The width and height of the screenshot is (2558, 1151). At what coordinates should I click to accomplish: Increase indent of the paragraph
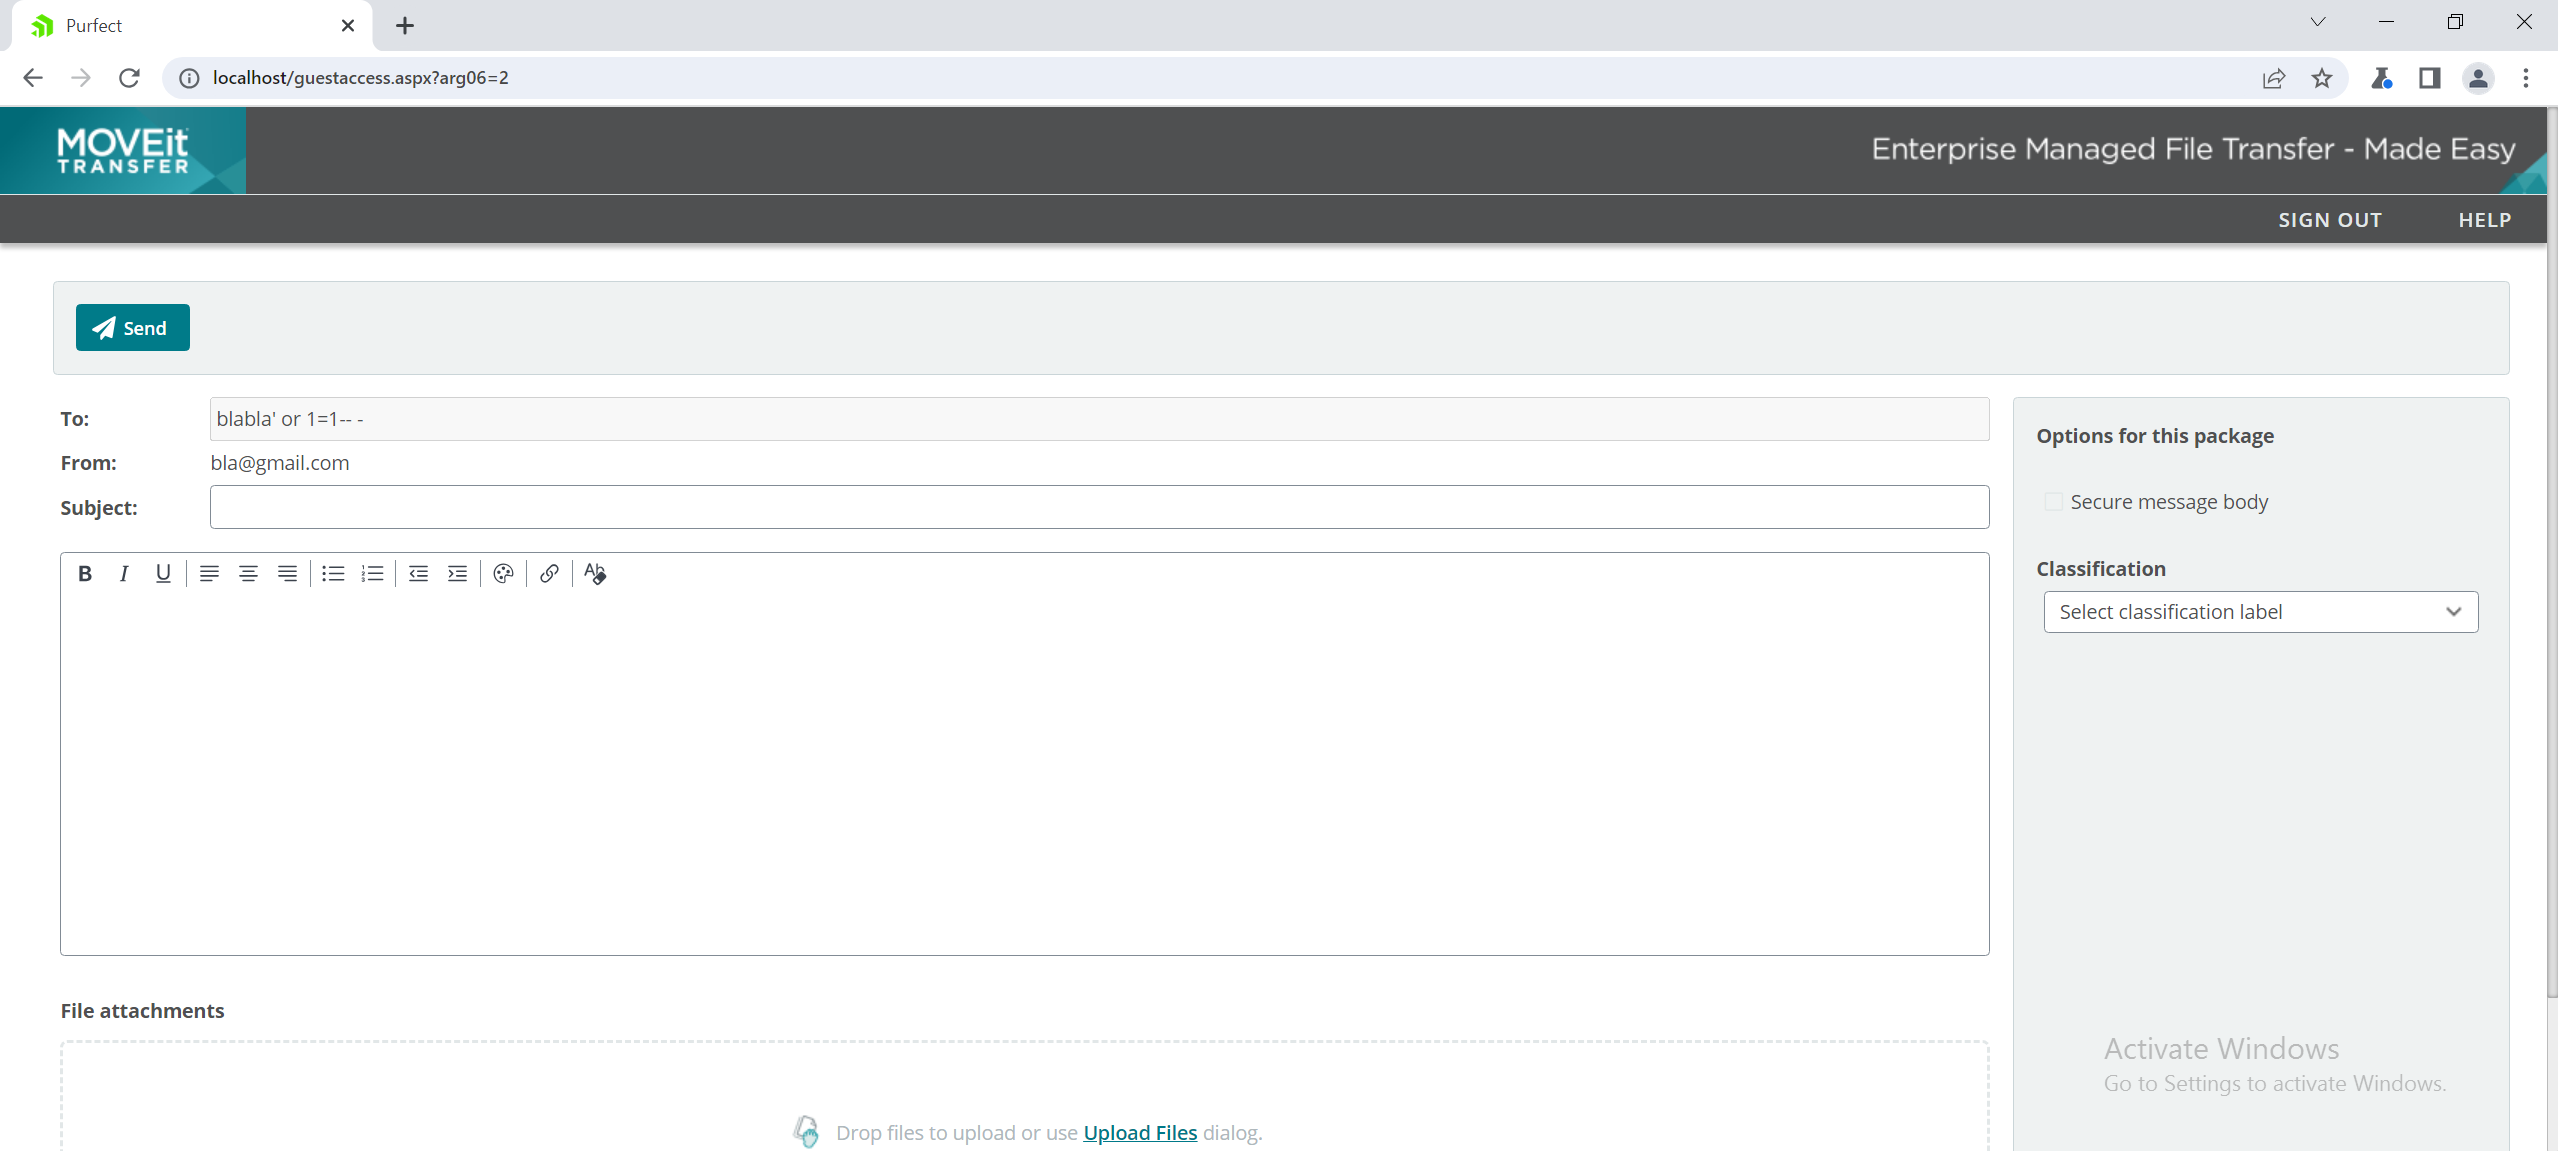(457, 573)
